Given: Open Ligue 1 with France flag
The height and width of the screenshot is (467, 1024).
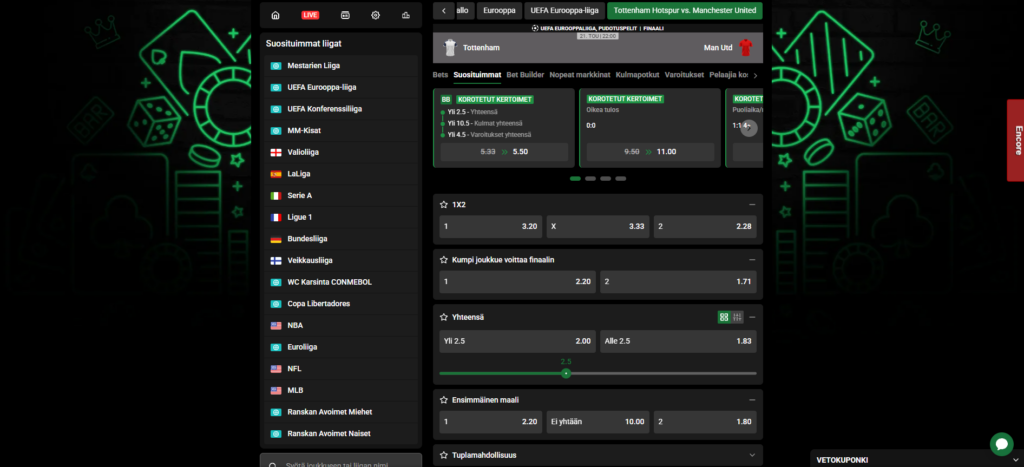Looking at the screenshot, I should (341, 217).
